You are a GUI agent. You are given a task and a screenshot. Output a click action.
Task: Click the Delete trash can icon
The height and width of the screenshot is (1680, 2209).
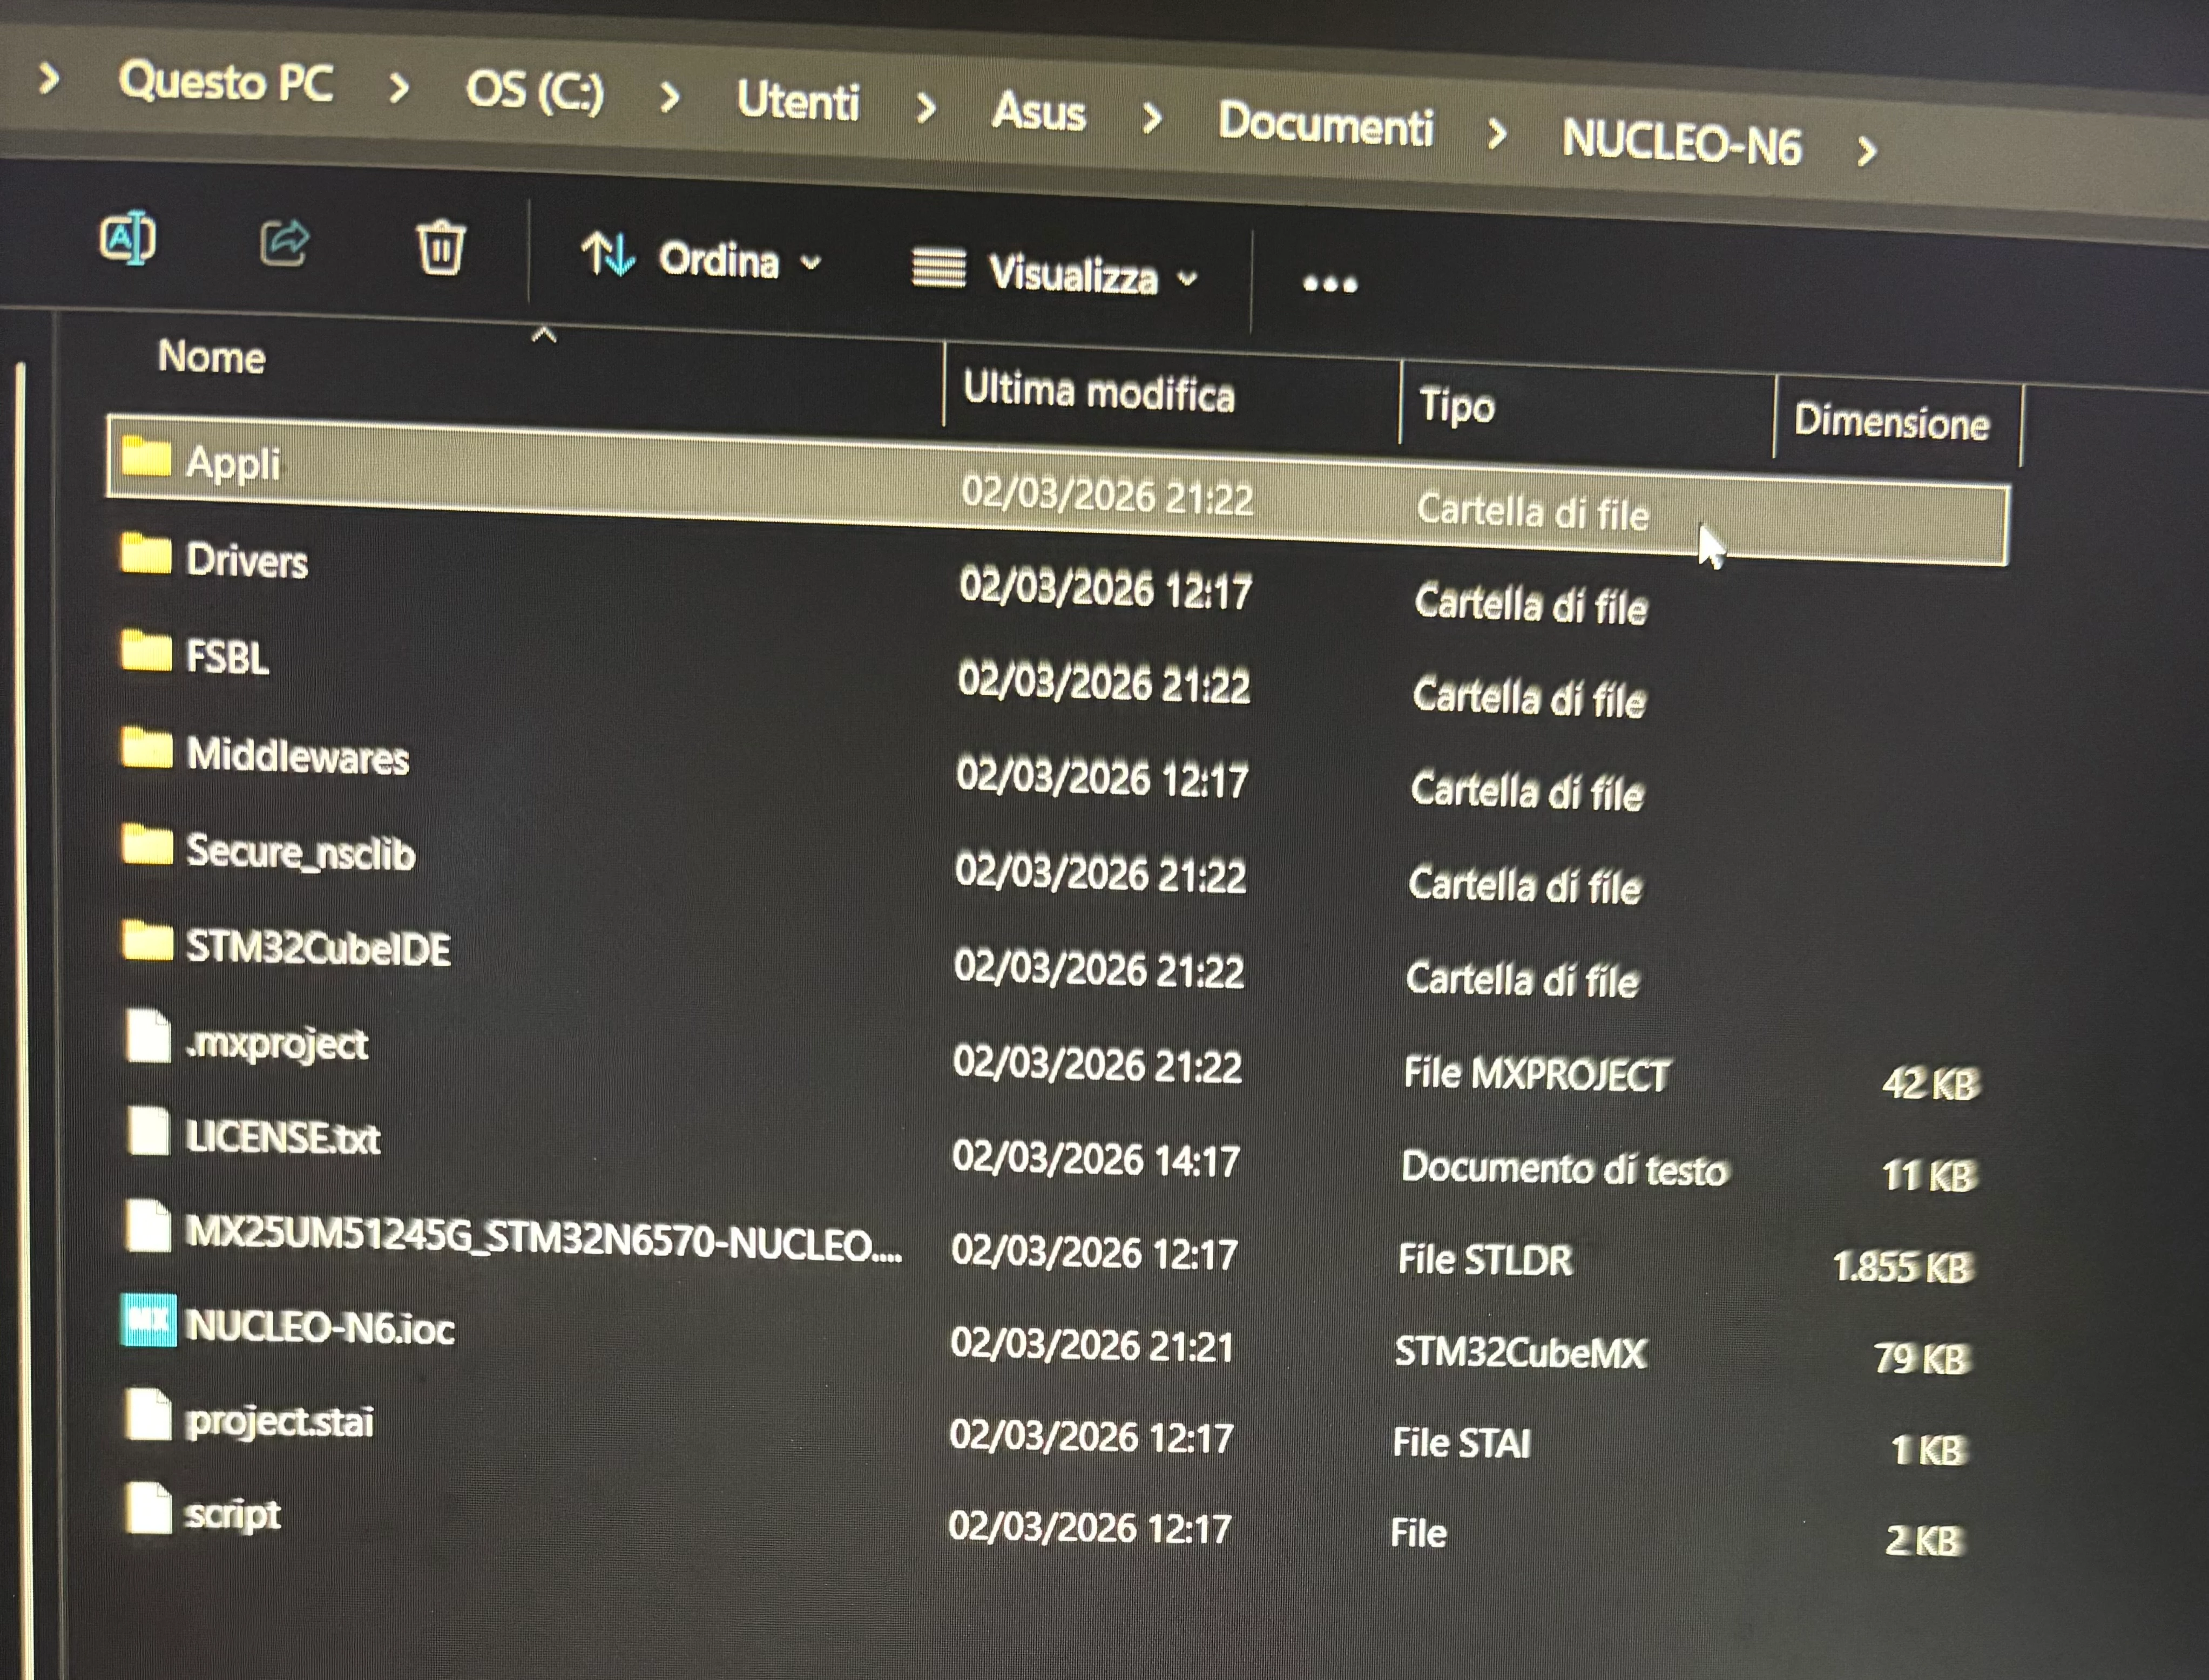pos(440,247)
